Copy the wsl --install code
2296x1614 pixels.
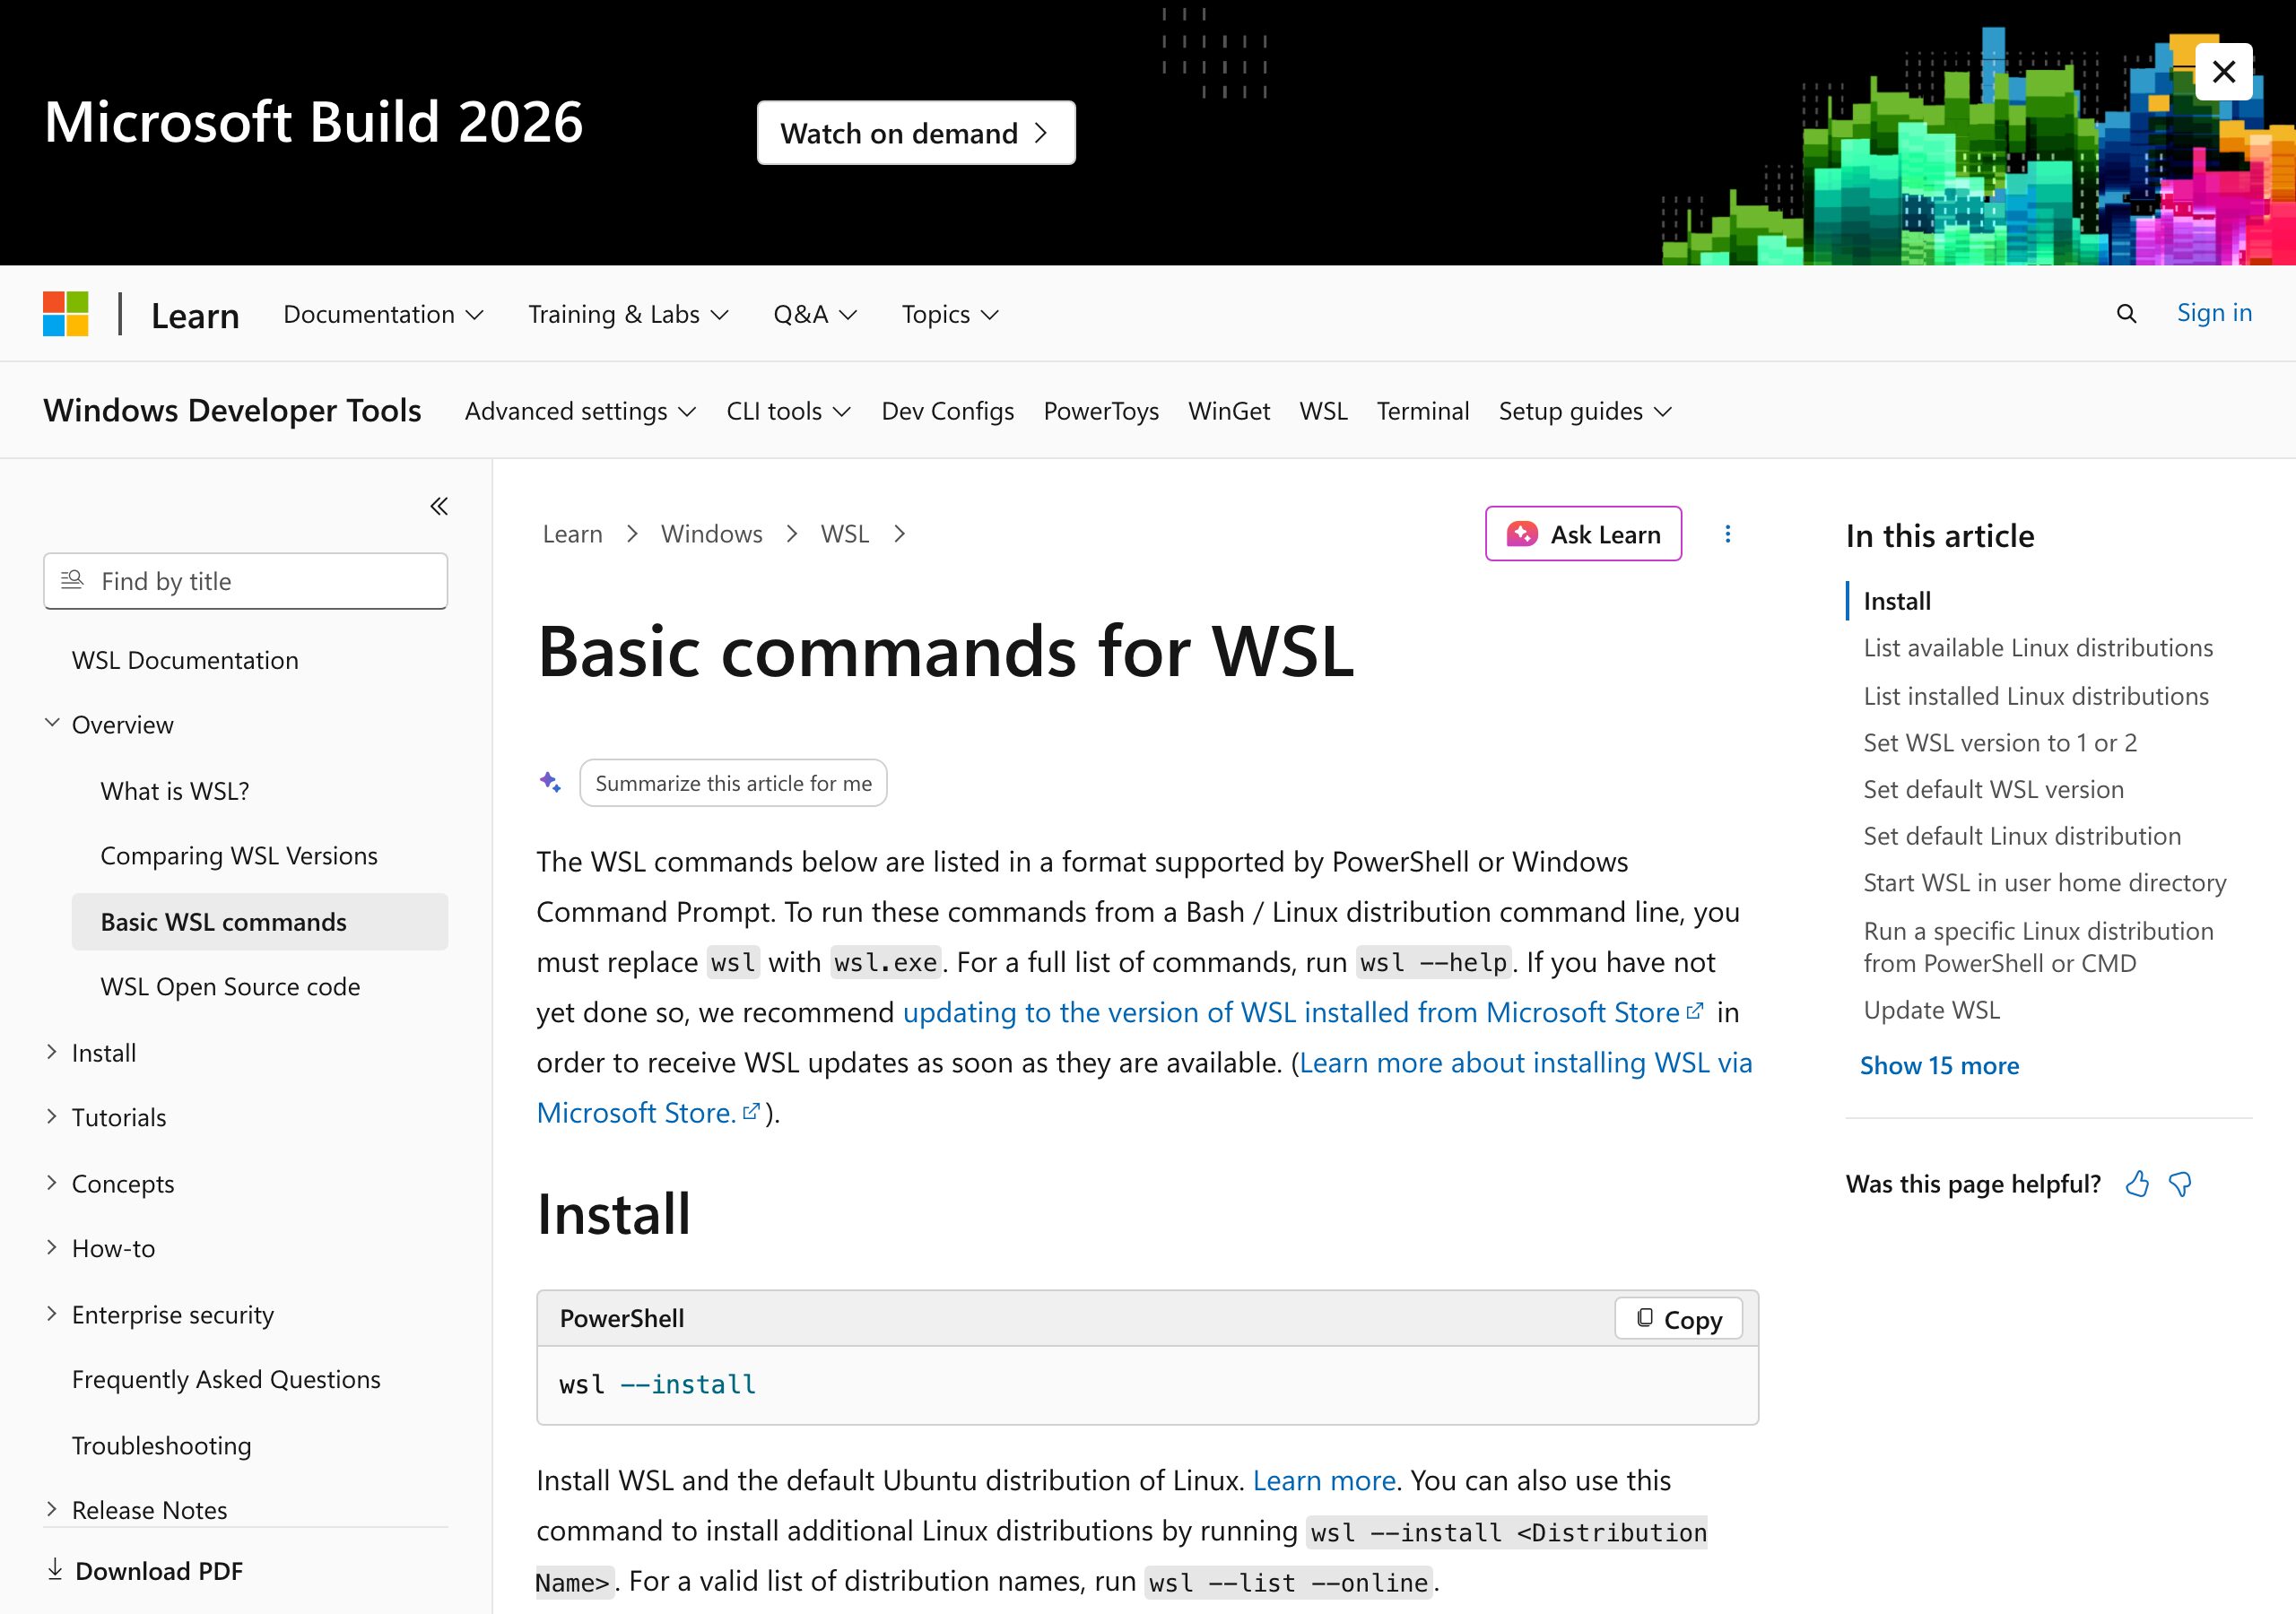[1678, 1318]
